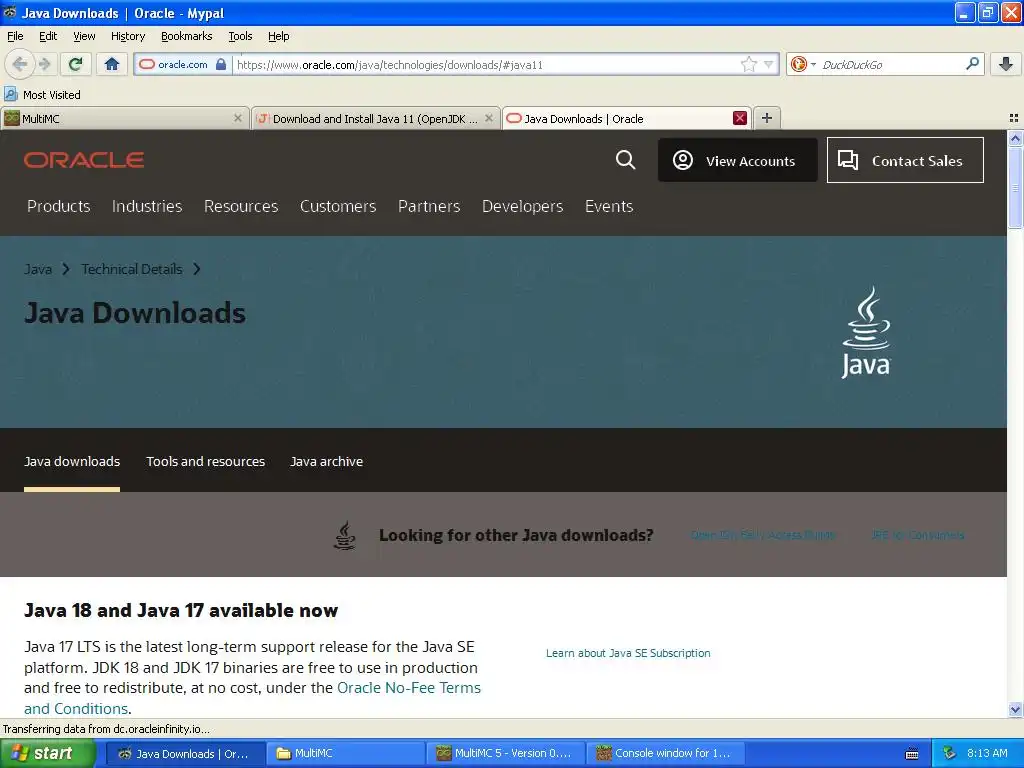
Task: Open the History menu
Action: (127, 36)
